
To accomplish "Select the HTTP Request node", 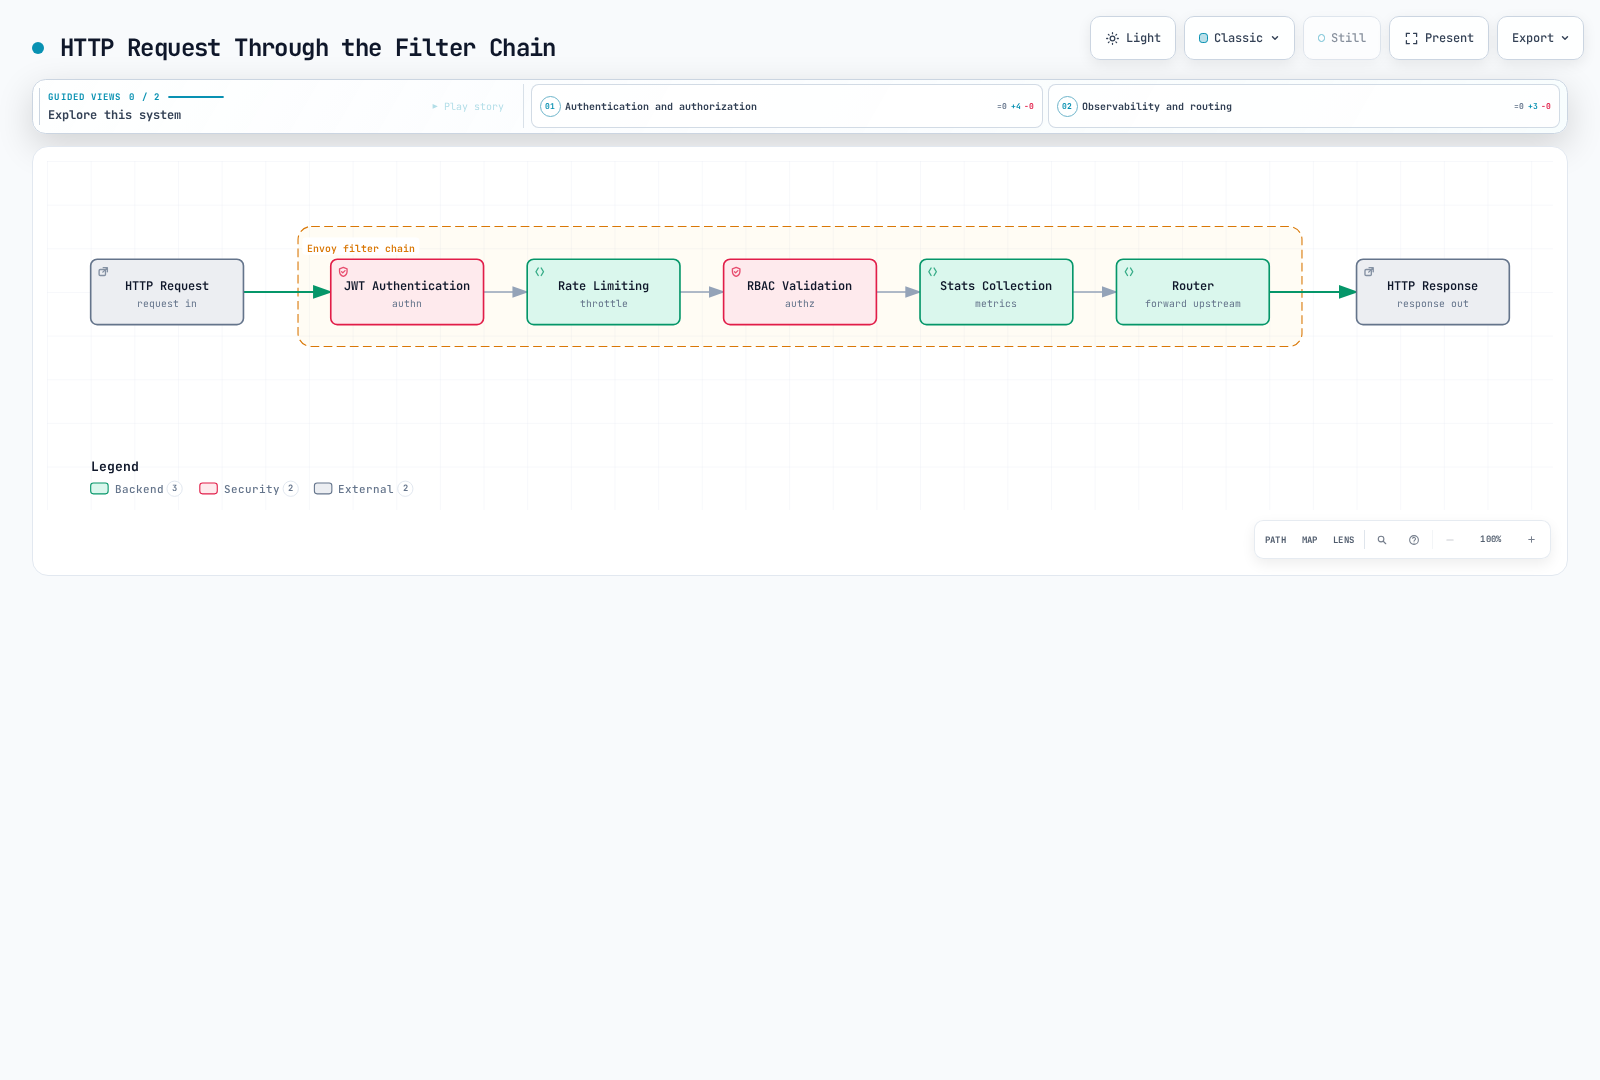I will tap(167, 292).
